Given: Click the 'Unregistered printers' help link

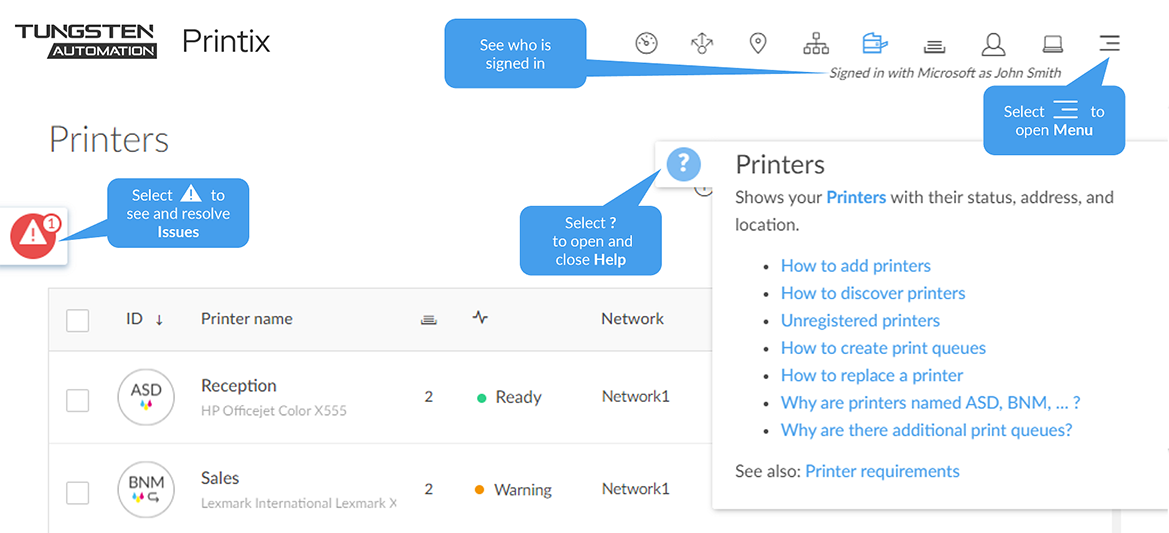Looking at the screenshot, I should (x=860, y=321).
